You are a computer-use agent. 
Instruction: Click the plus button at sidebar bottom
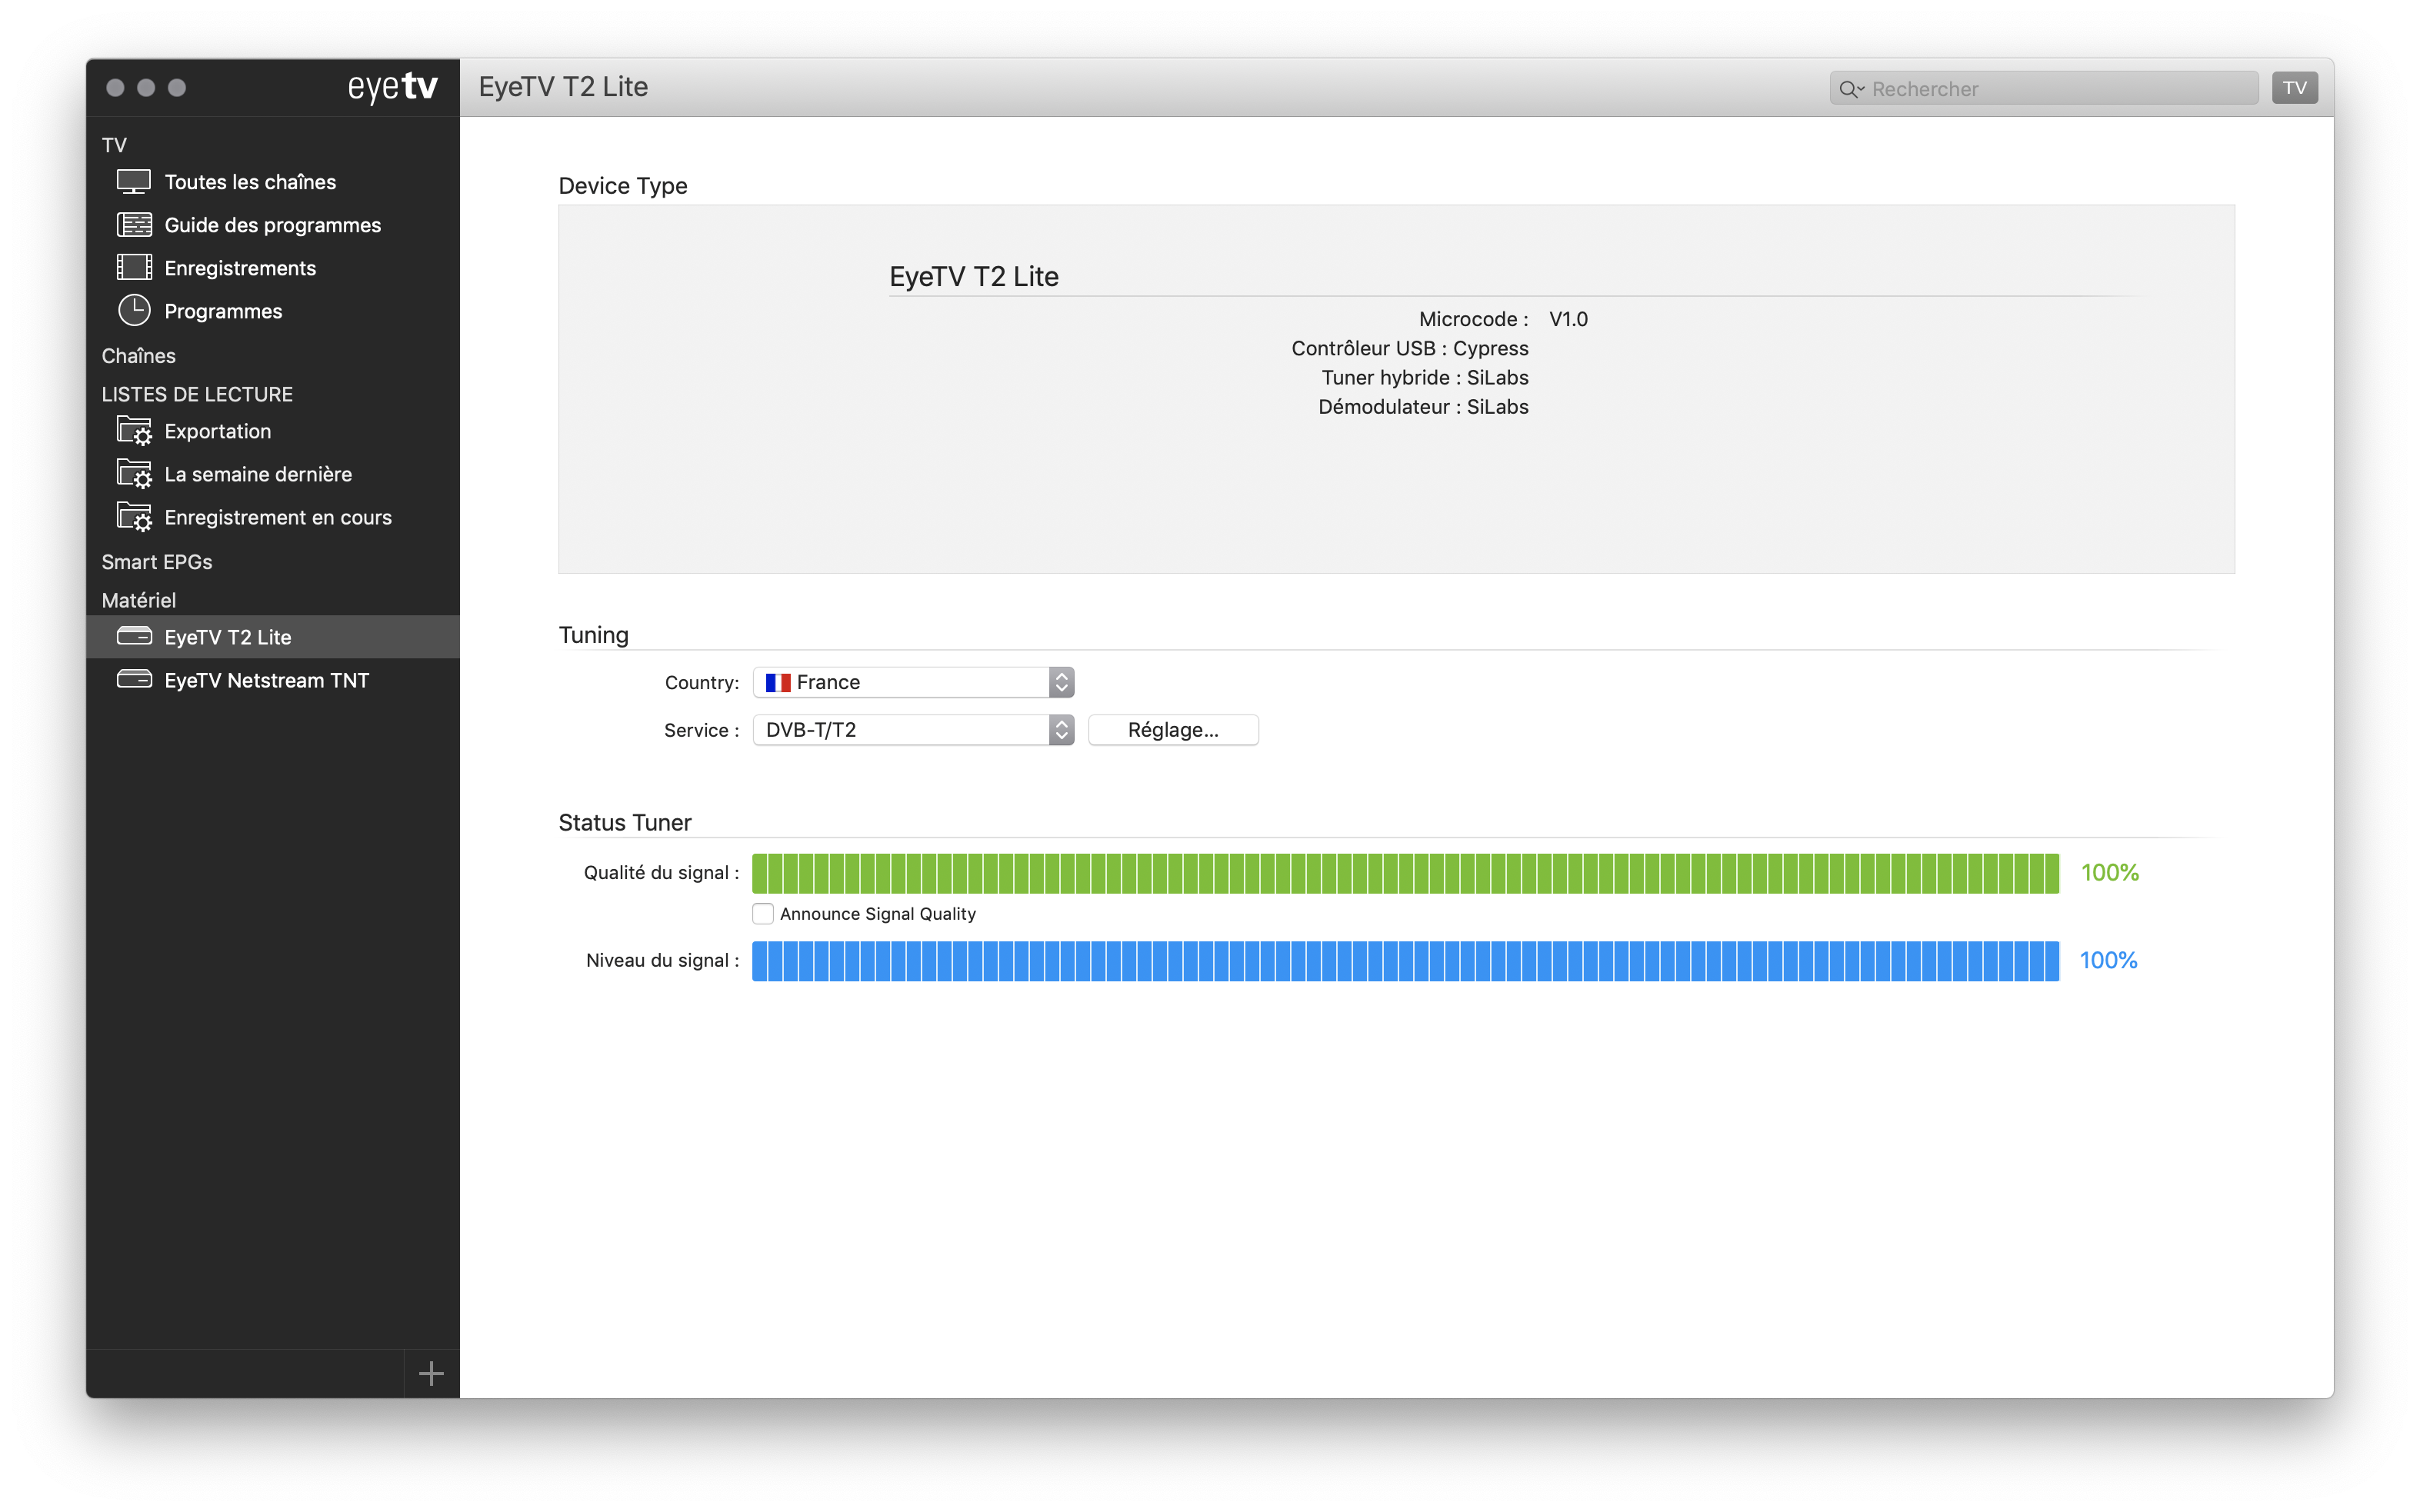[431, 1373]
